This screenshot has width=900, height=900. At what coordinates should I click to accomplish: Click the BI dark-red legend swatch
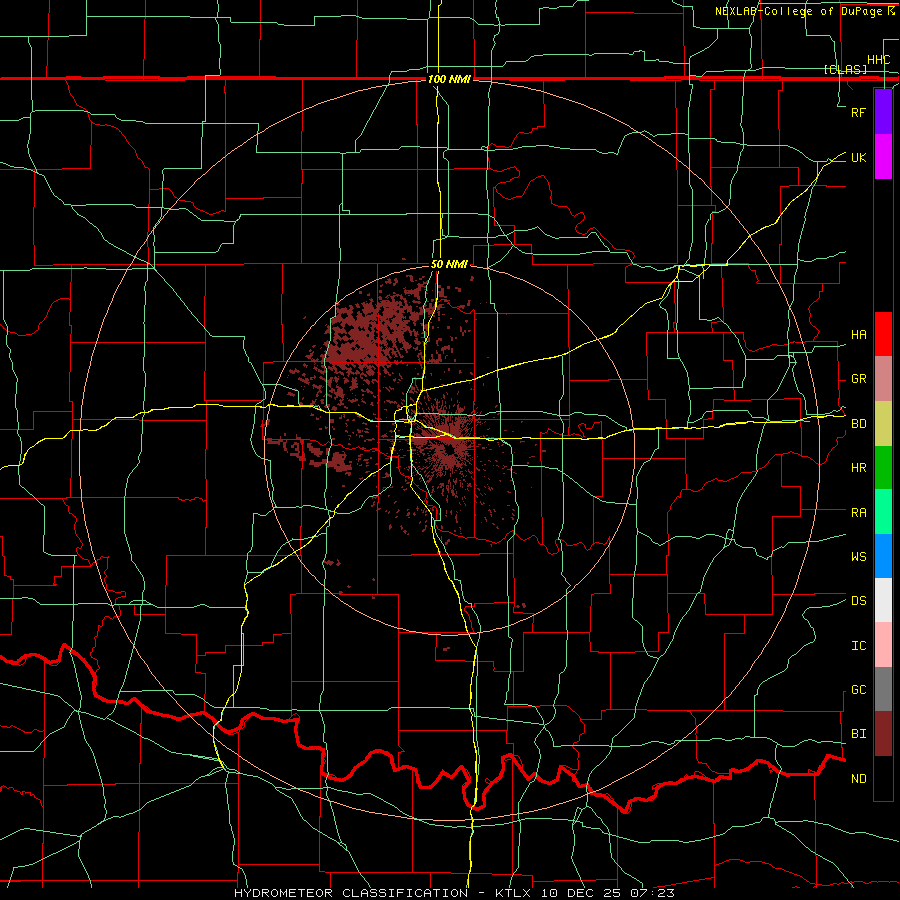tap(883, 734)
